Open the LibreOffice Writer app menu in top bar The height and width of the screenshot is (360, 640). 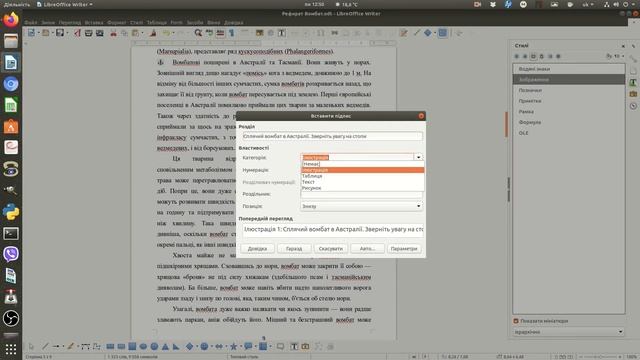[x=64, y=4]
